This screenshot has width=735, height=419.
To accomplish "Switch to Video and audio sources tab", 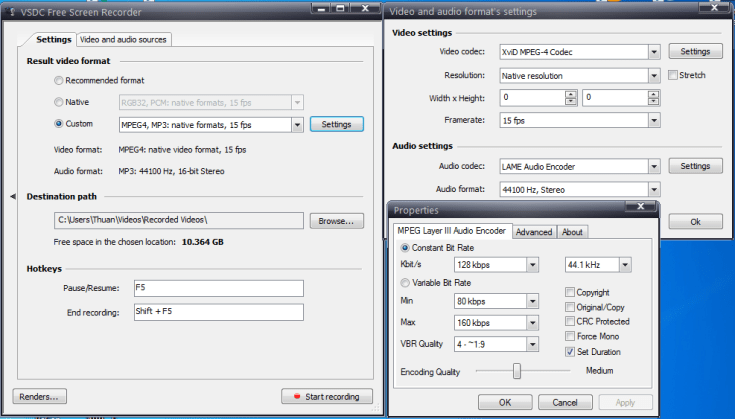I will click(125, 40).
